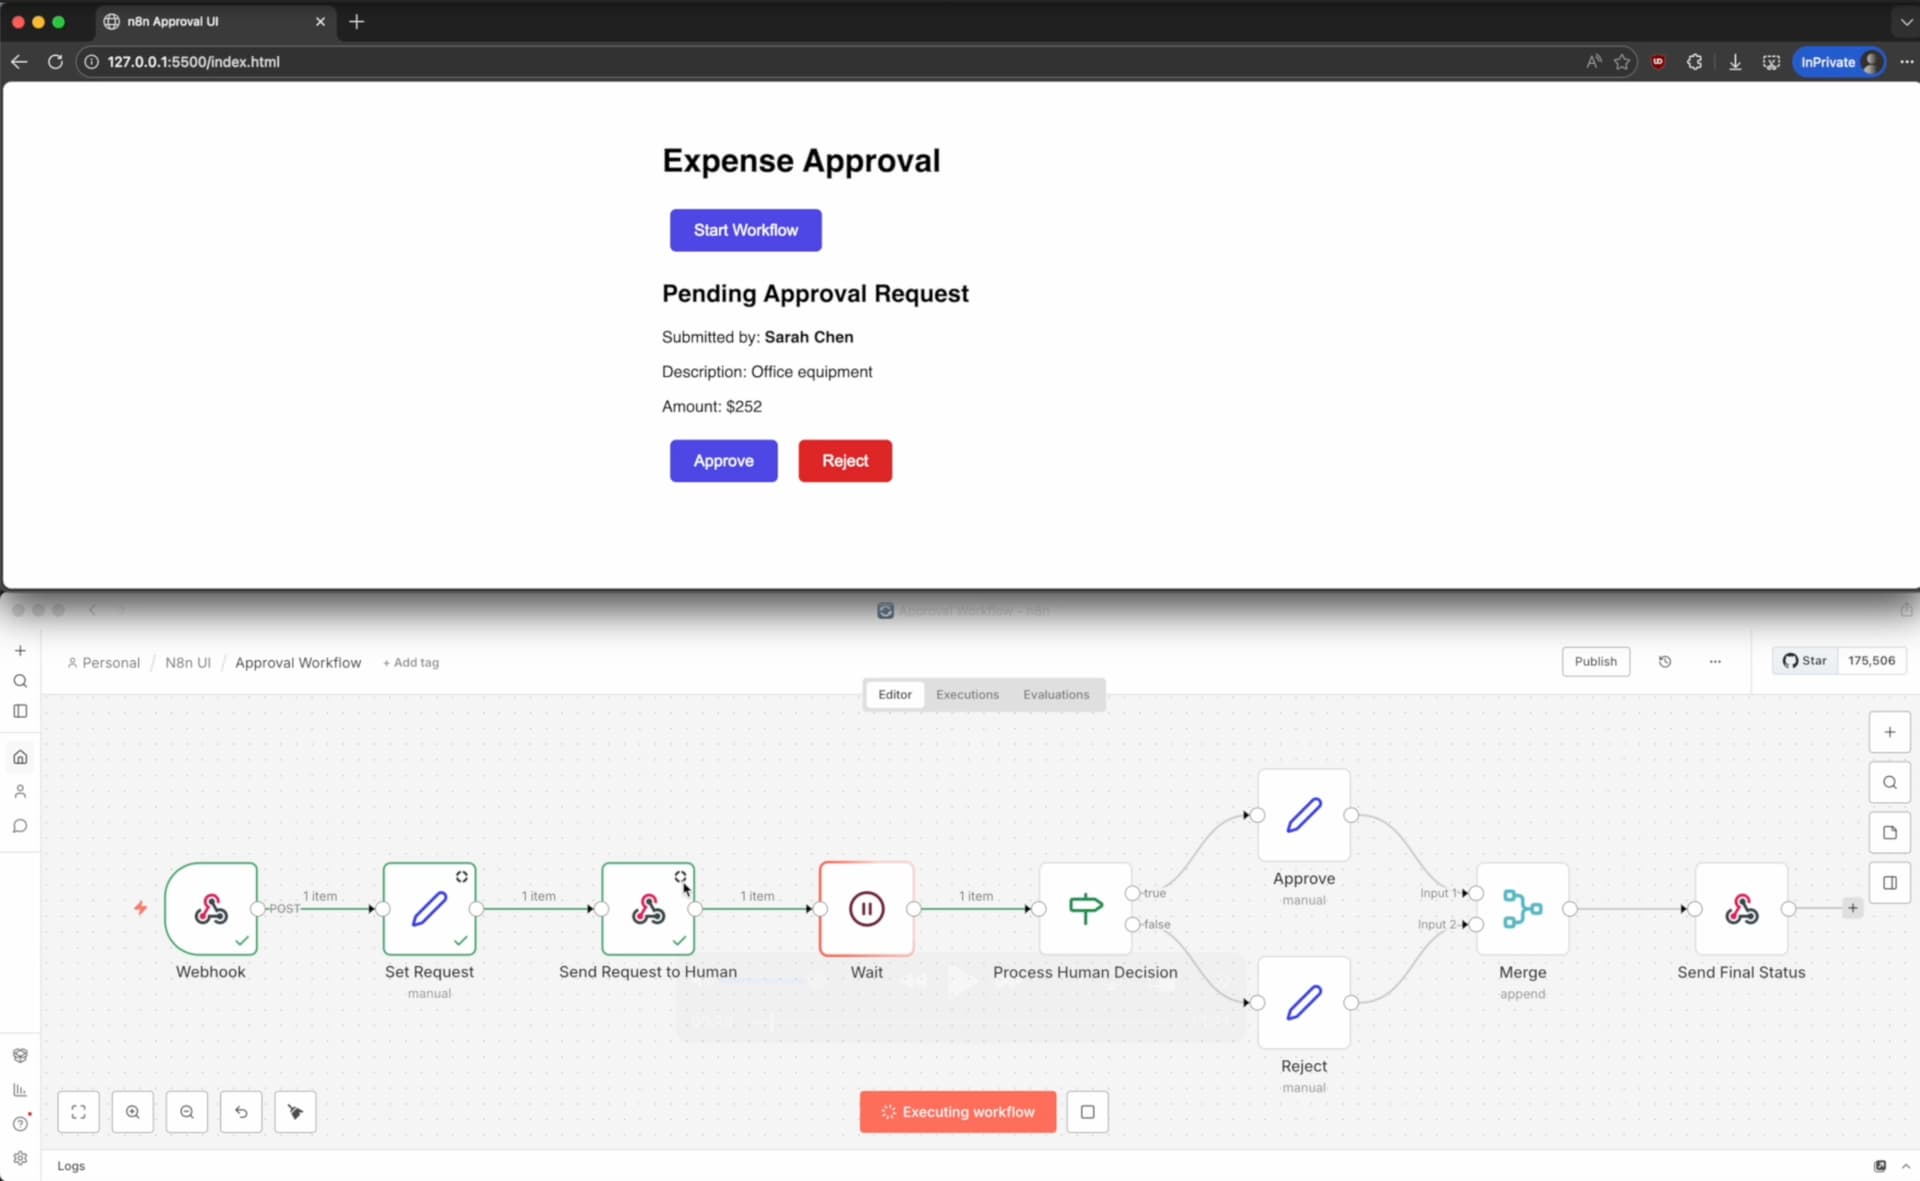Click the browser address bar URL

coord(193,62)
